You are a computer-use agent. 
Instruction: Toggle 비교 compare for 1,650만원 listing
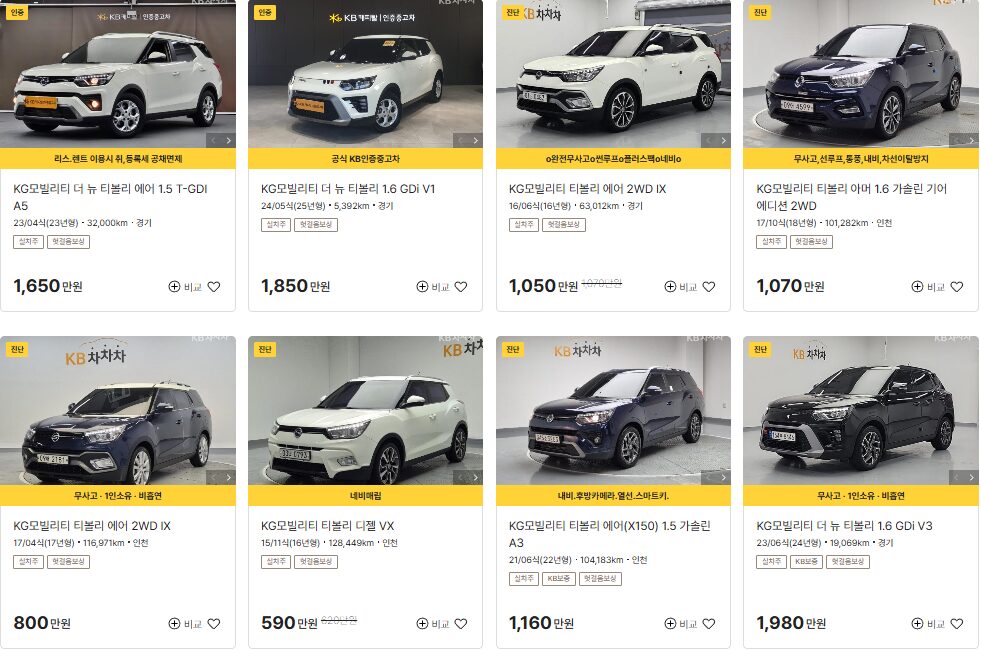pyautogui.click(x=185, y=287)
